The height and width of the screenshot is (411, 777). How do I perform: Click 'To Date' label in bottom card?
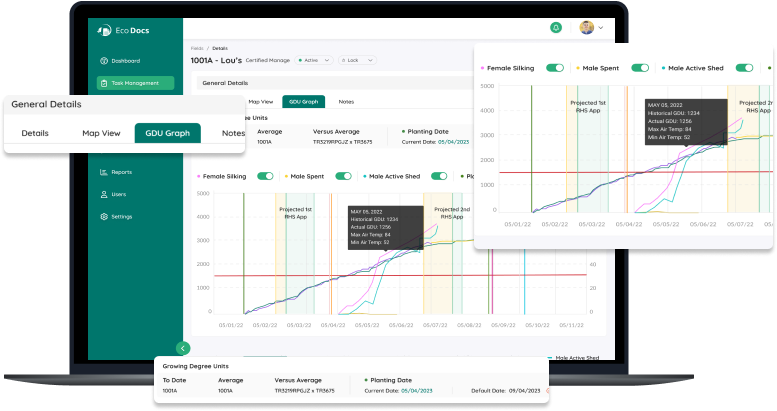pos(174,380)
